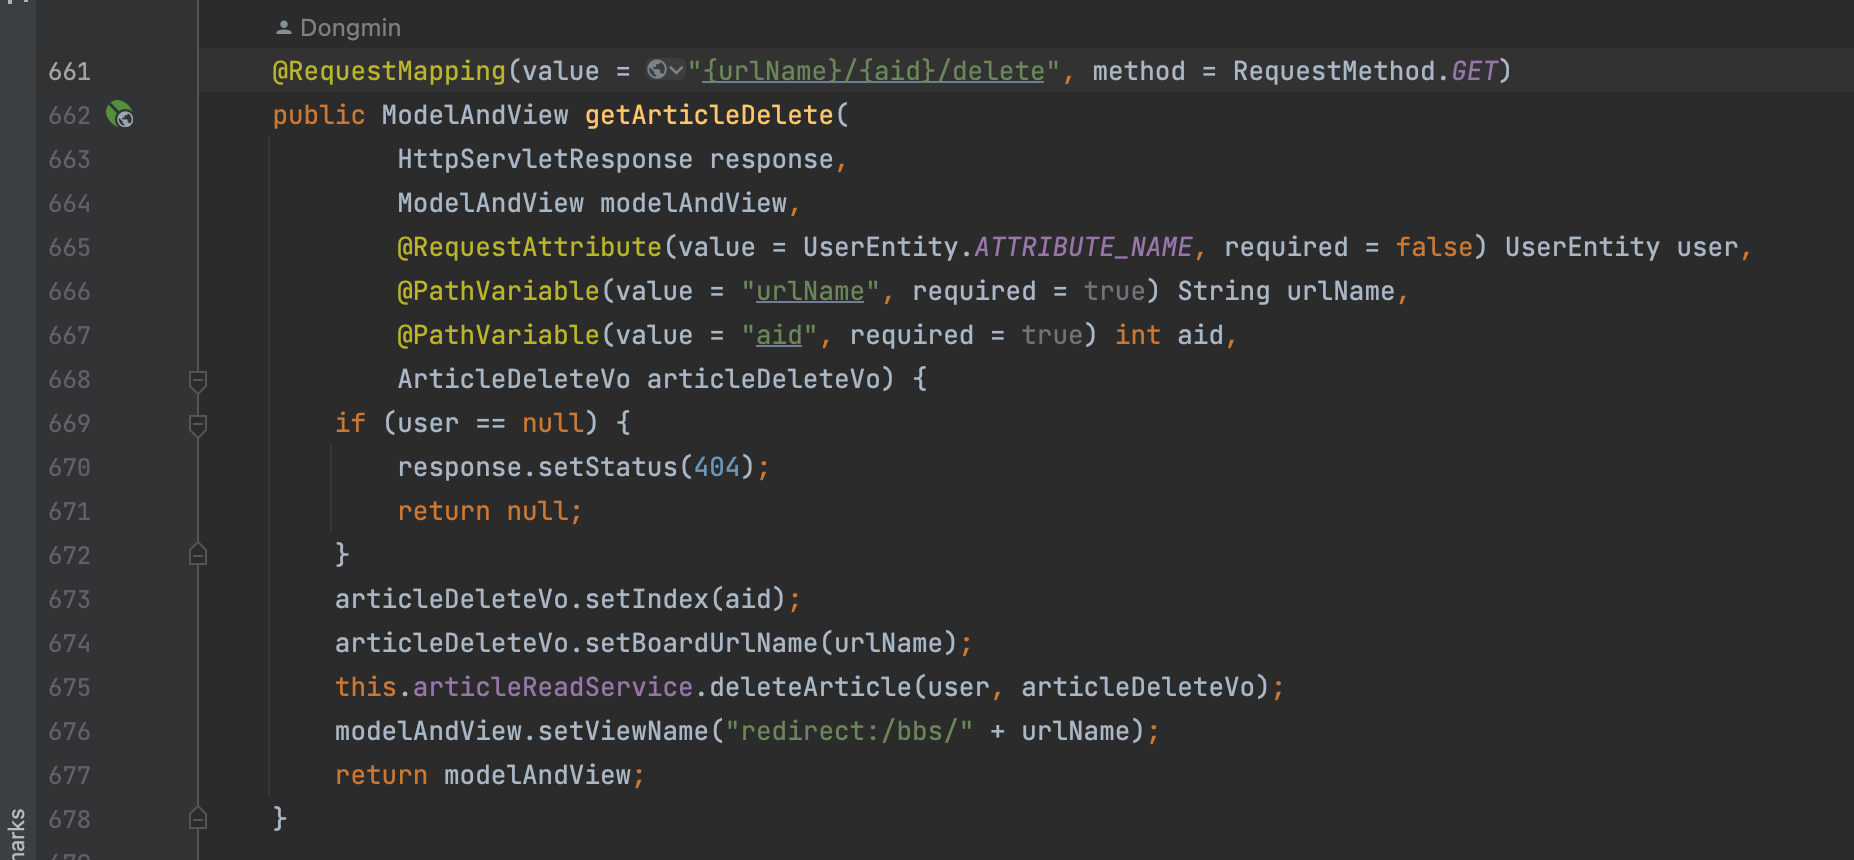Collapse the method fold marker at line 668
Image resolution: width=1854 pixels, height=860 pixels.
click(198, 380)
